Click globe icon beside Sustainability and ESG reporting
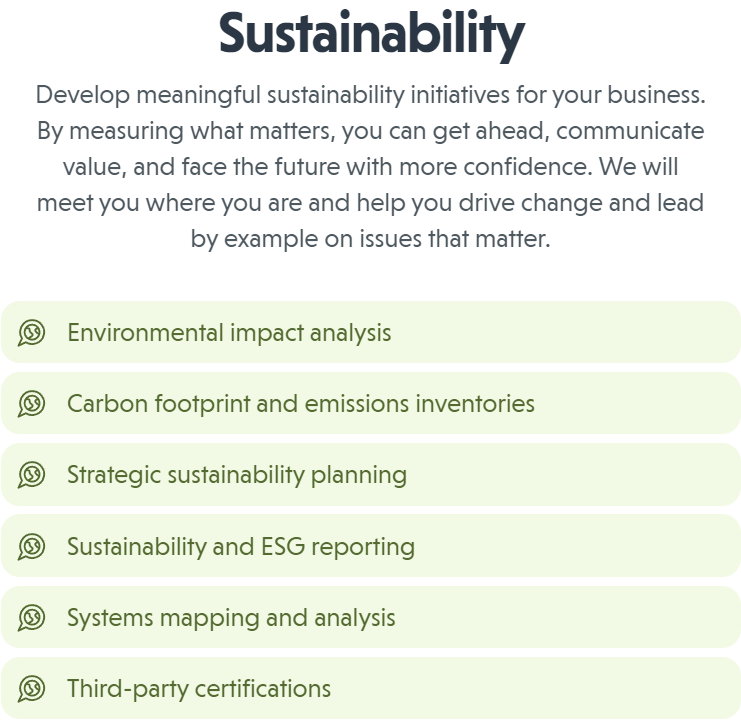Image resolution: width=741 pixels, height=726 pixels. pyautogui.click(x=32, y=547)
